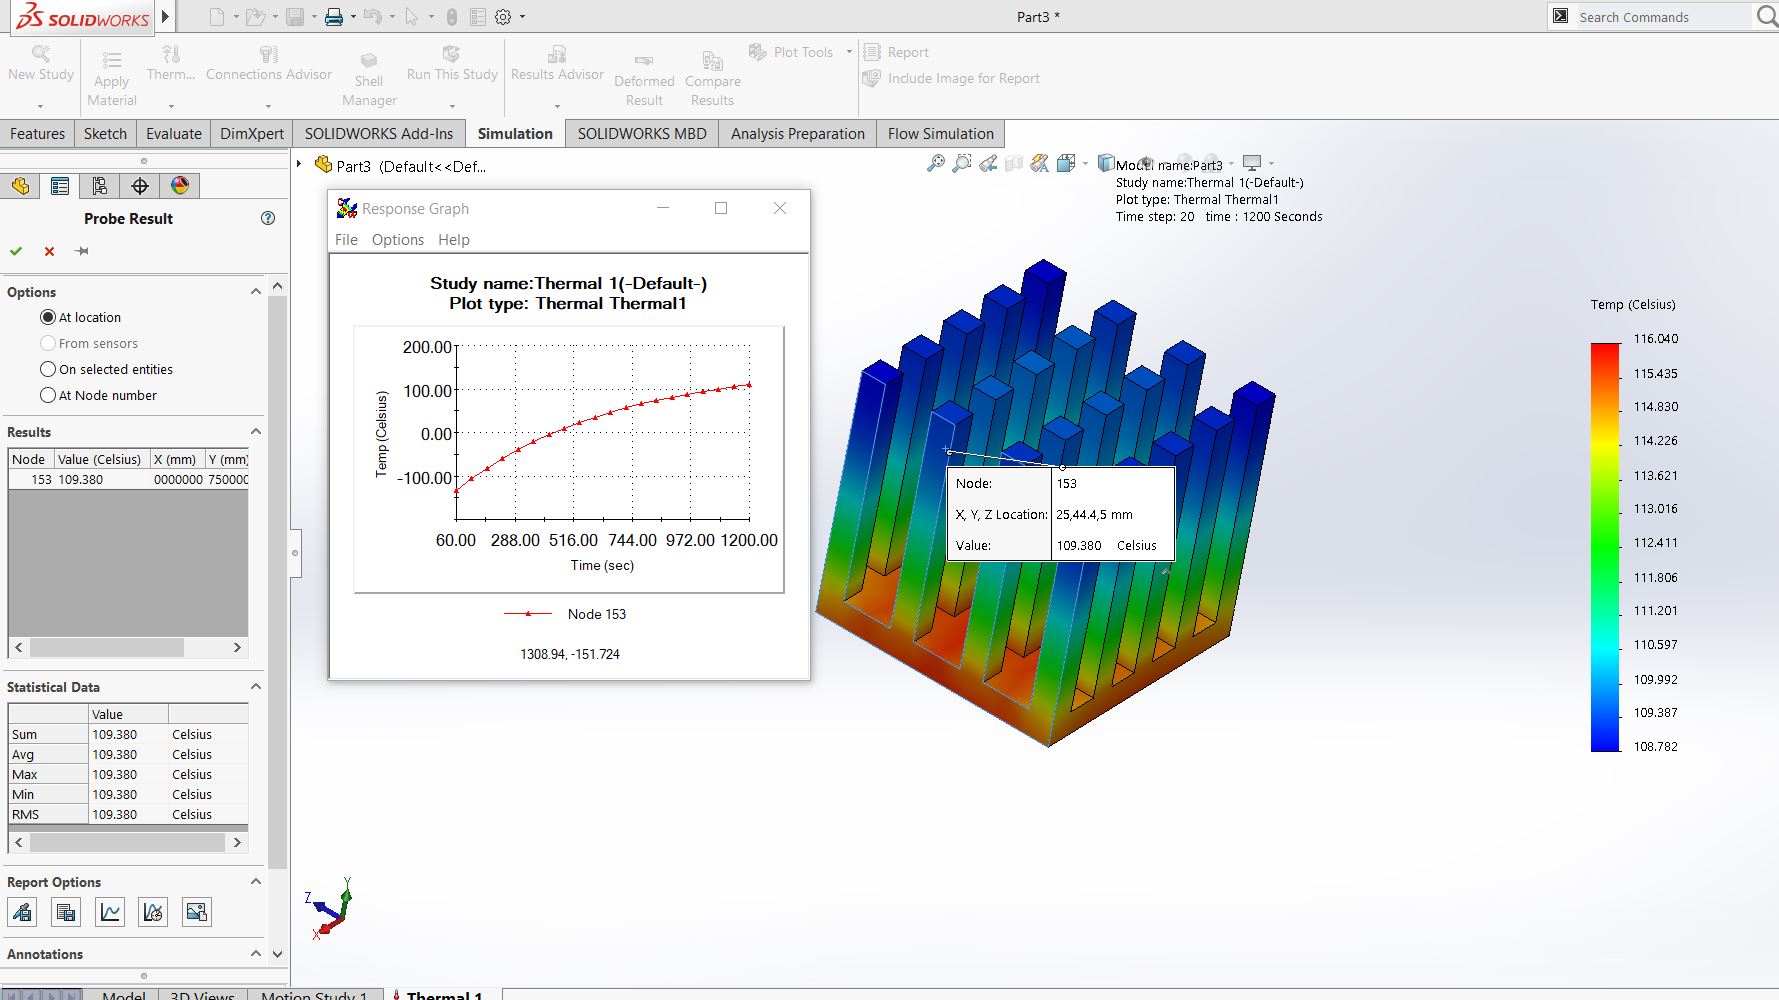This screenshot has height=1000, width=1779.
Task: Select the At location radio button
Action: point(48,317)
